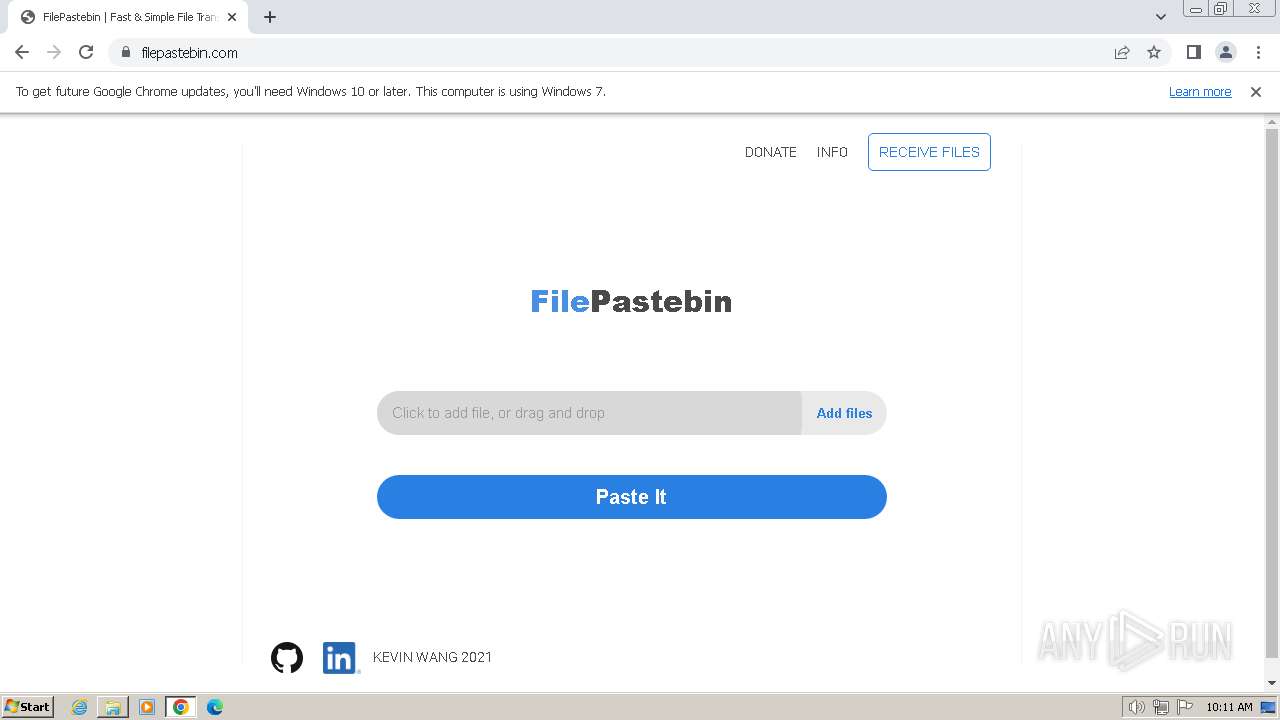This screenshot has height=720, width=1280.
Task: Click the address bar URL
Action: (x=190, y=53)
